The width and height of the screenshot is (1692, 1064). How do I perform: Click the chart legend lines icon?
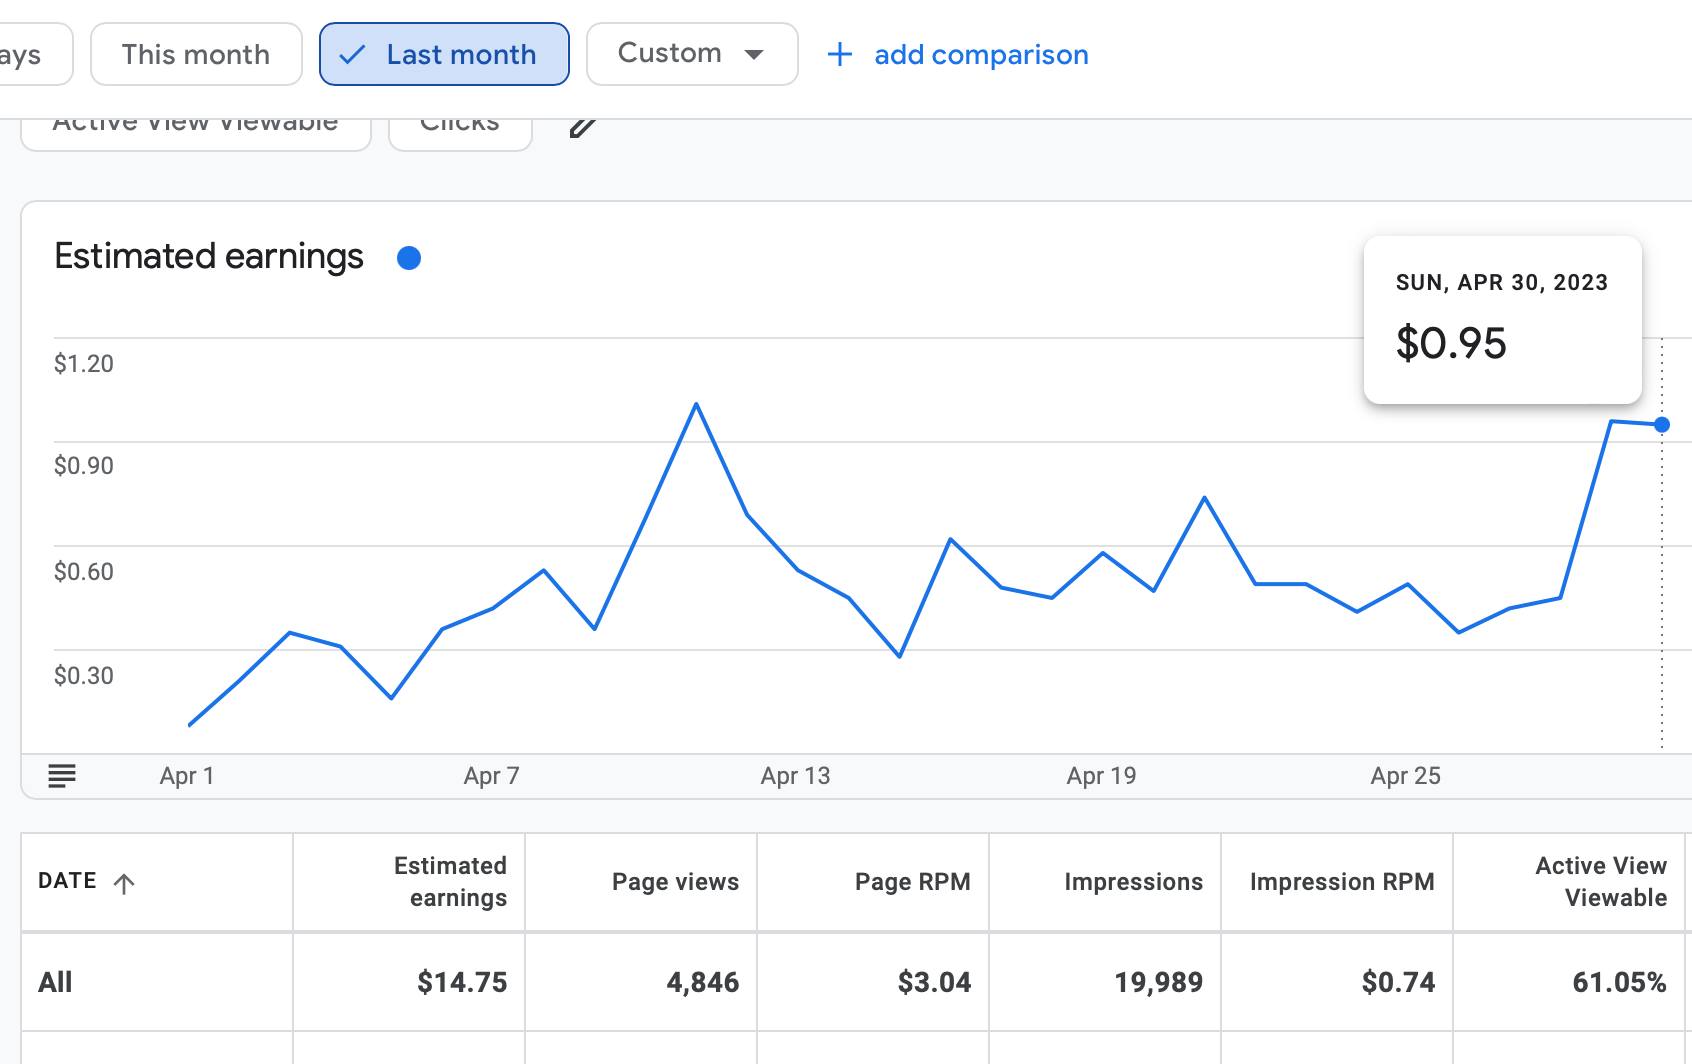point(62,776)
